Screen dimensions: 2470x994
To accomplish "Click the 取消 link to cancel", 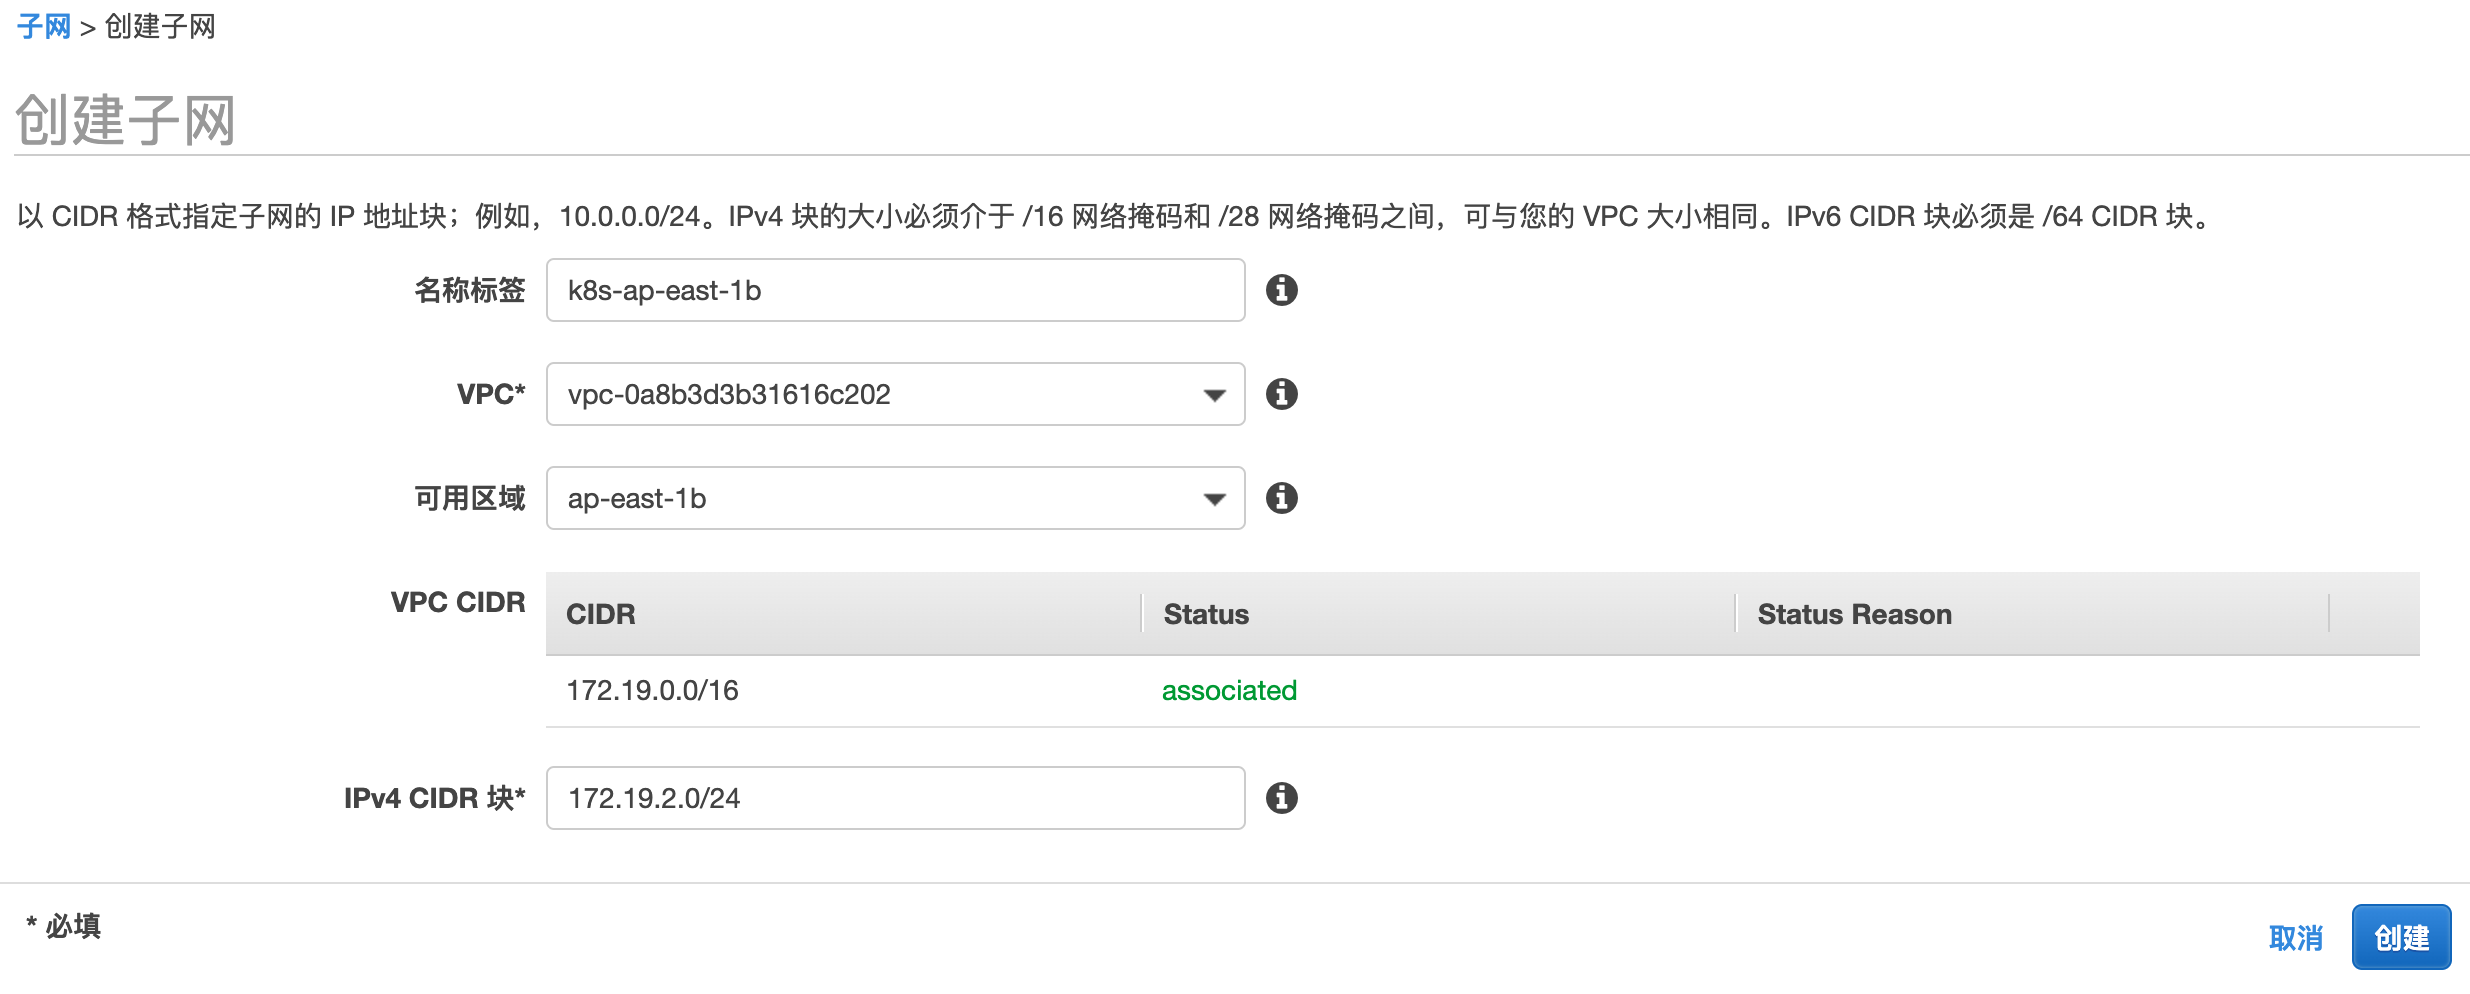I will click(x=2295, y=938).
